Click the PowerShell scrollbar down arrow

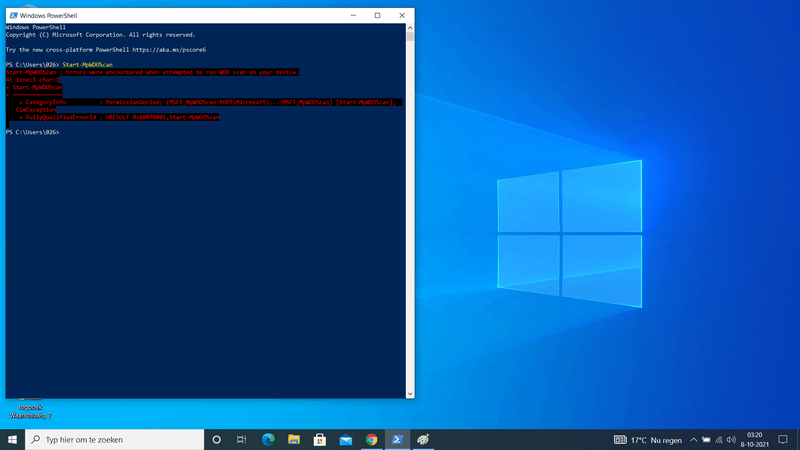(x=410, y=393)
